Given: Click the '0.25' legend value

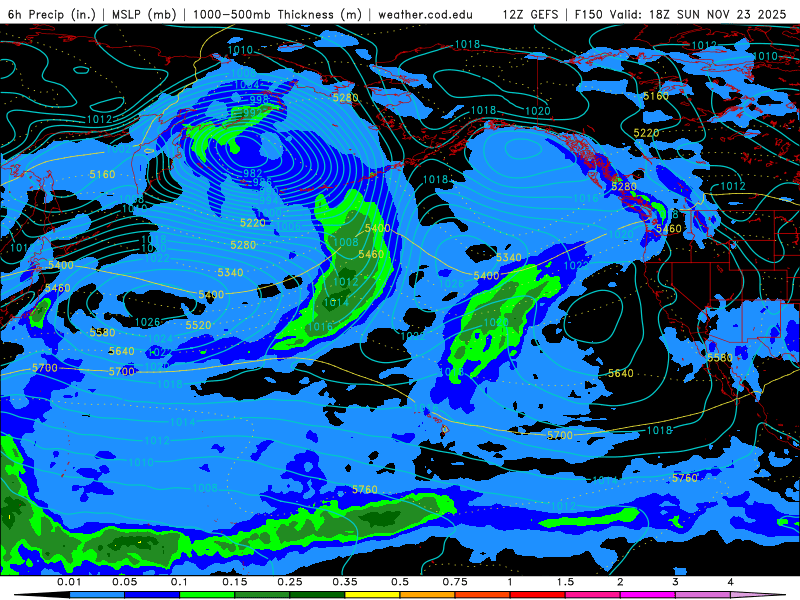Looking at the screenshot, I should 290,582.
